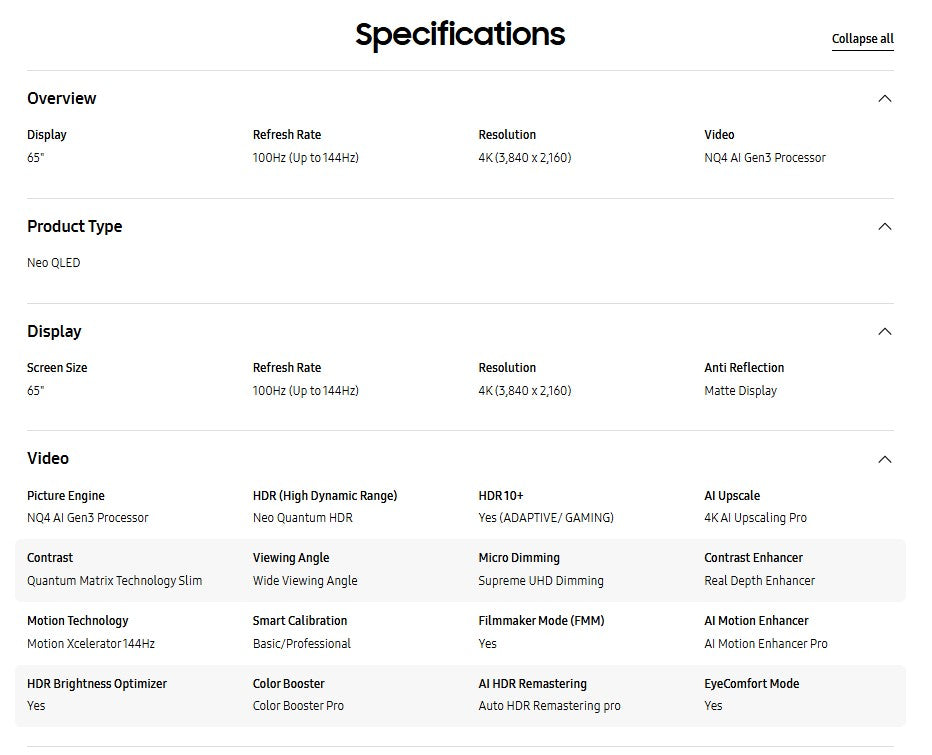Collapse the Display section using its chevron
The width and height of the screenshot is (932, 755).
point(884,331)
